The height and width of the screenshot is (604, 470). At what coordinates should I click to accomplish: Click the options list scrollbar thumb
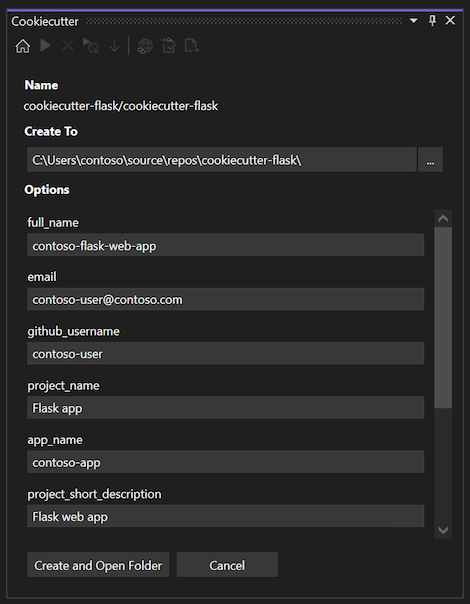(443, 318)
